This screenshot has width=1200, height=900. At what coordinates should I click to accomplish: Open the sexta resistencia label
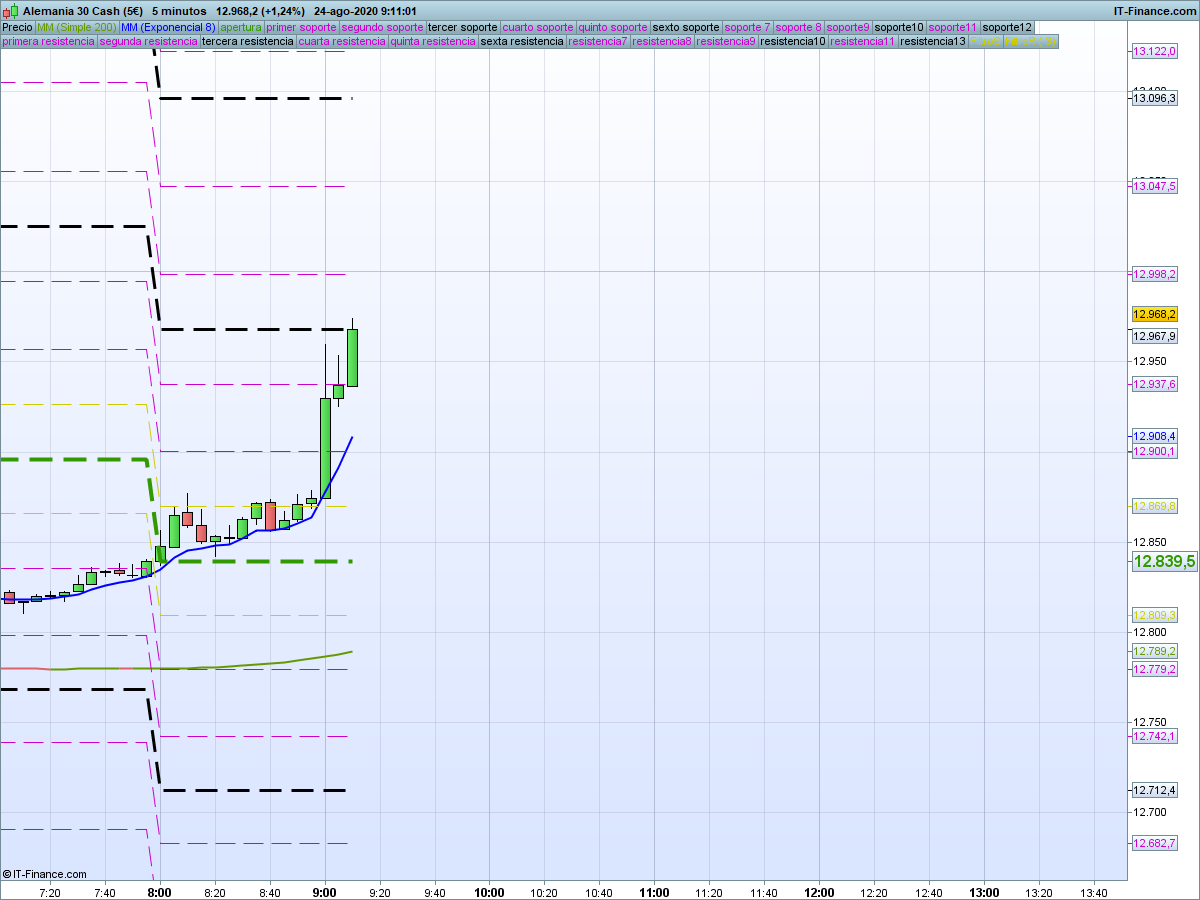click(x=521, y=42)
